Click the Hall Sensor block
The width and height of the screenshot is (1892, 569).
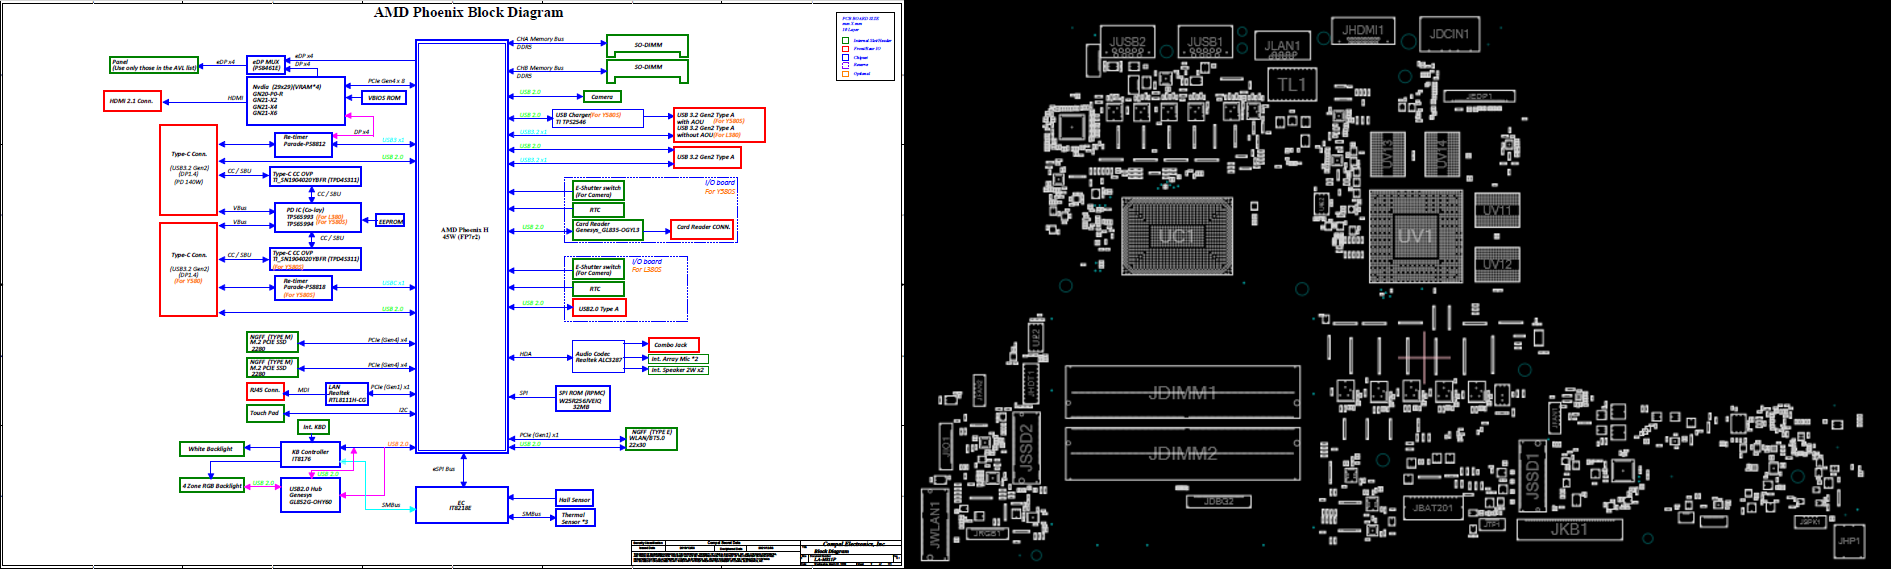click(575, 499)
